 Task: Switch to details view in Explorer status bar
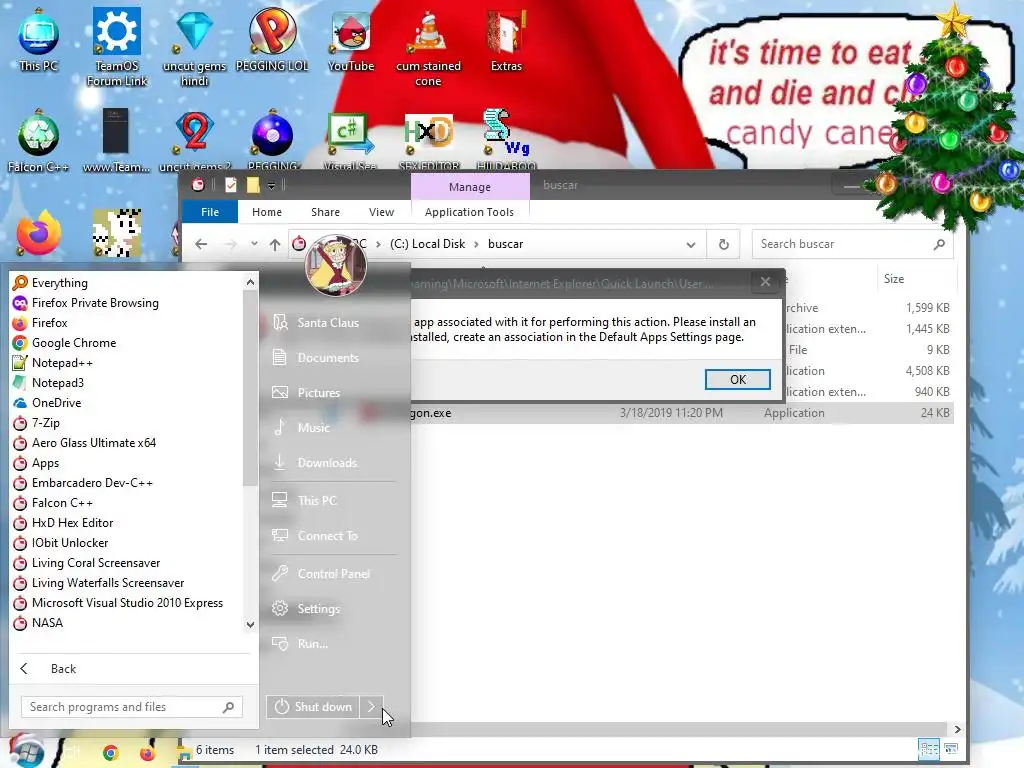(x=929, y=749)
